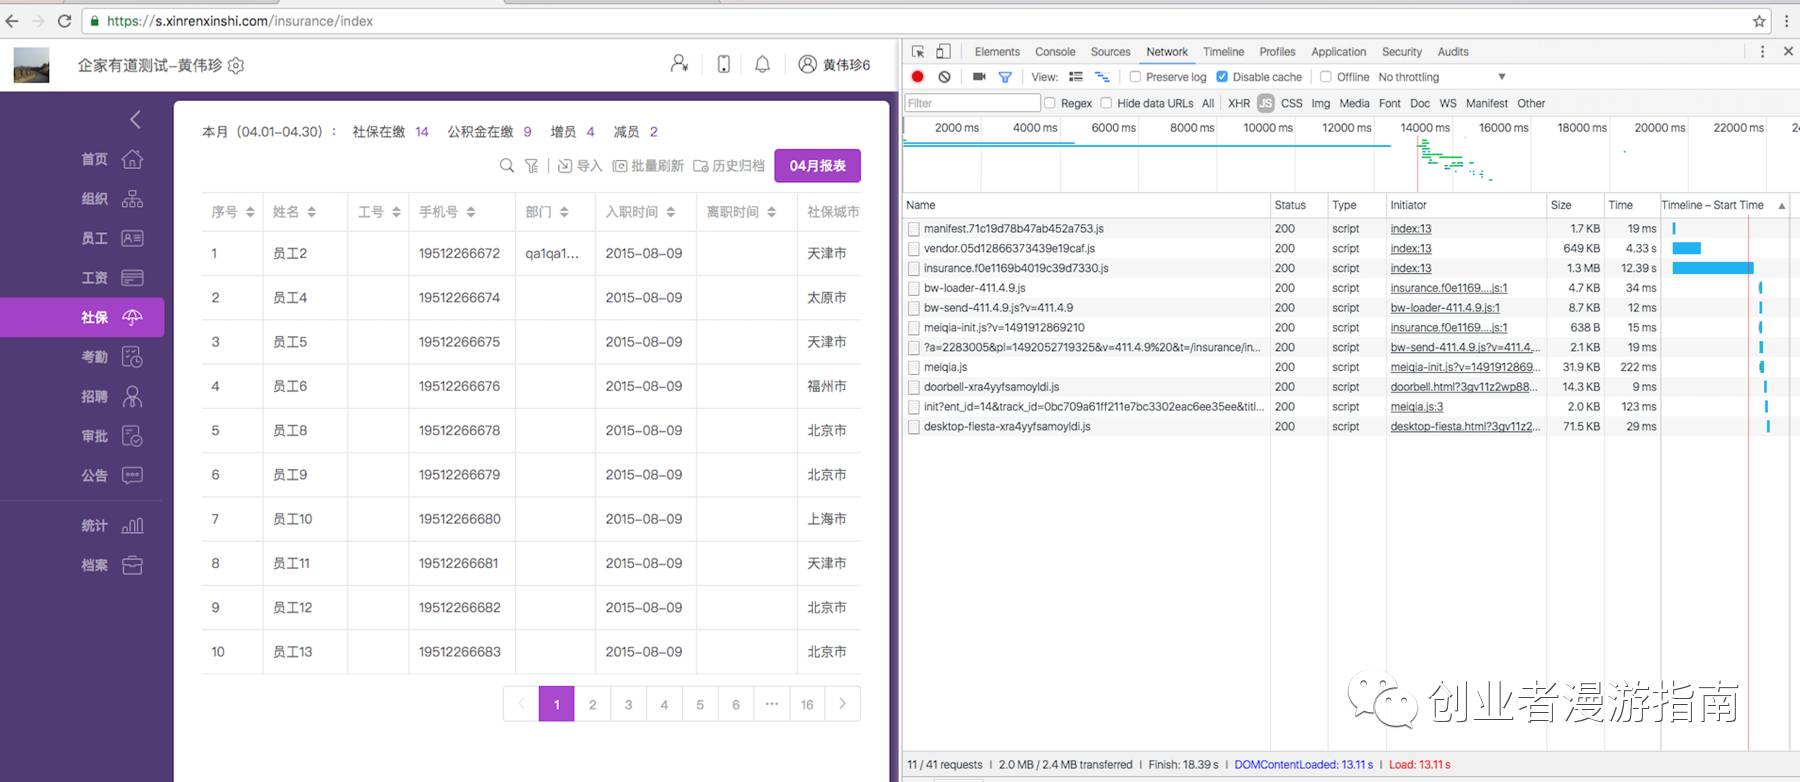The width and height of the screenshot is (1800, 782).
Task: Switch to DevTools Elements tab
Action: coord(997,52)
